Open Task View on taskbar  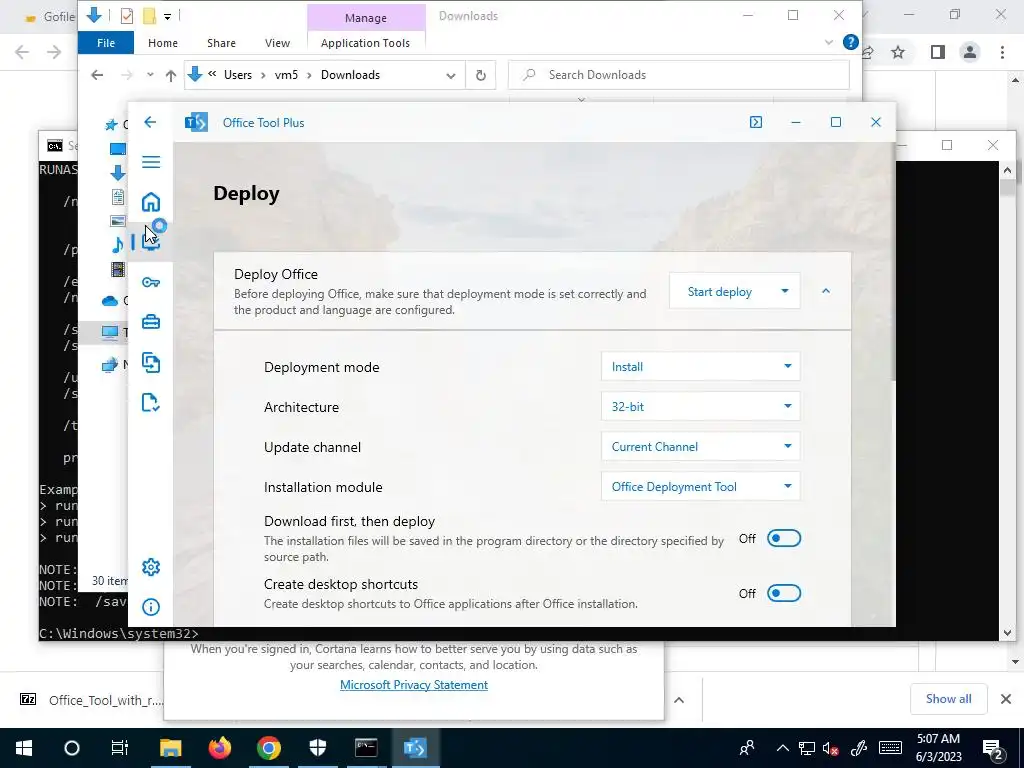pos(120,748)
